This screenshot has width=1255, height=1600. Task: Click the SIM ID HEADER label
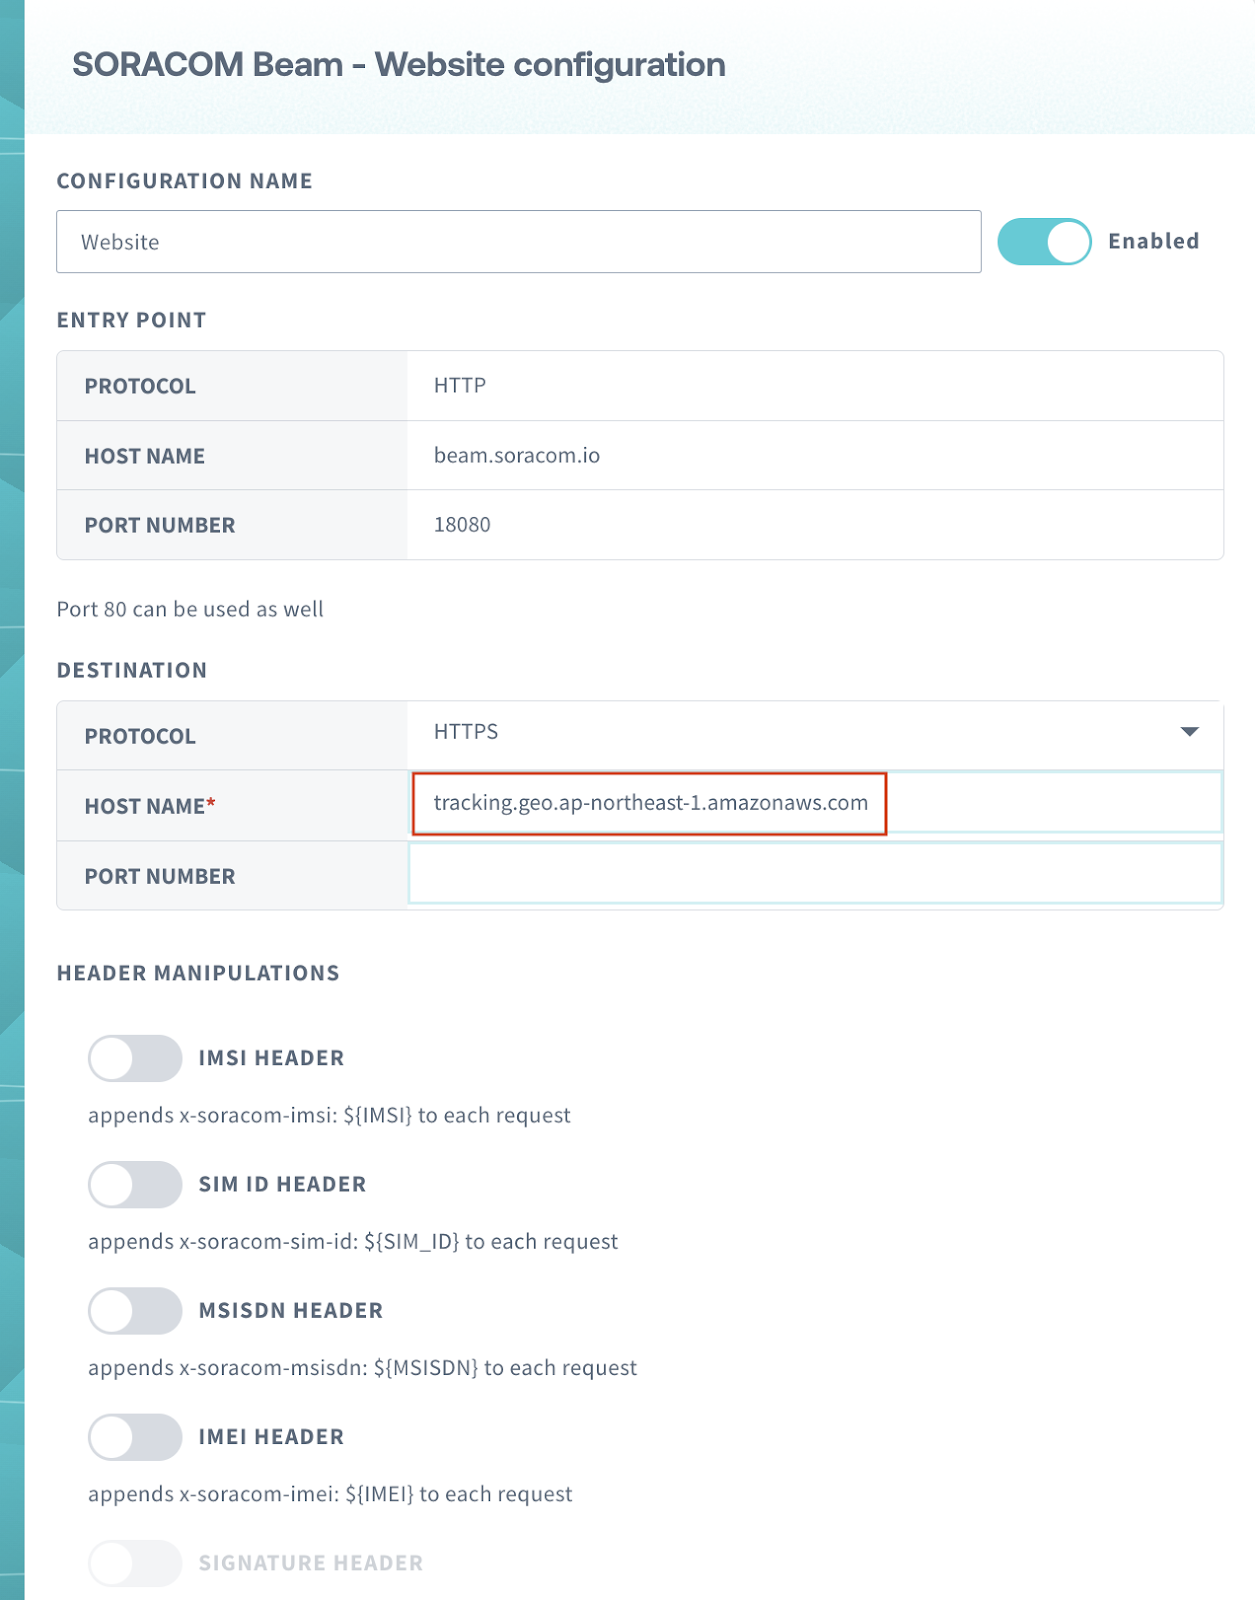pos(282,1184)
